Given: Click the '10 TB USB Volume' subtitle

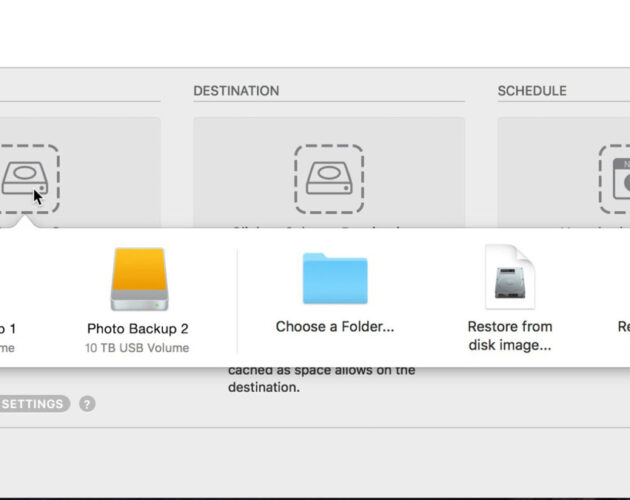Looking at the screenshot, I should [x=137, y=348].
